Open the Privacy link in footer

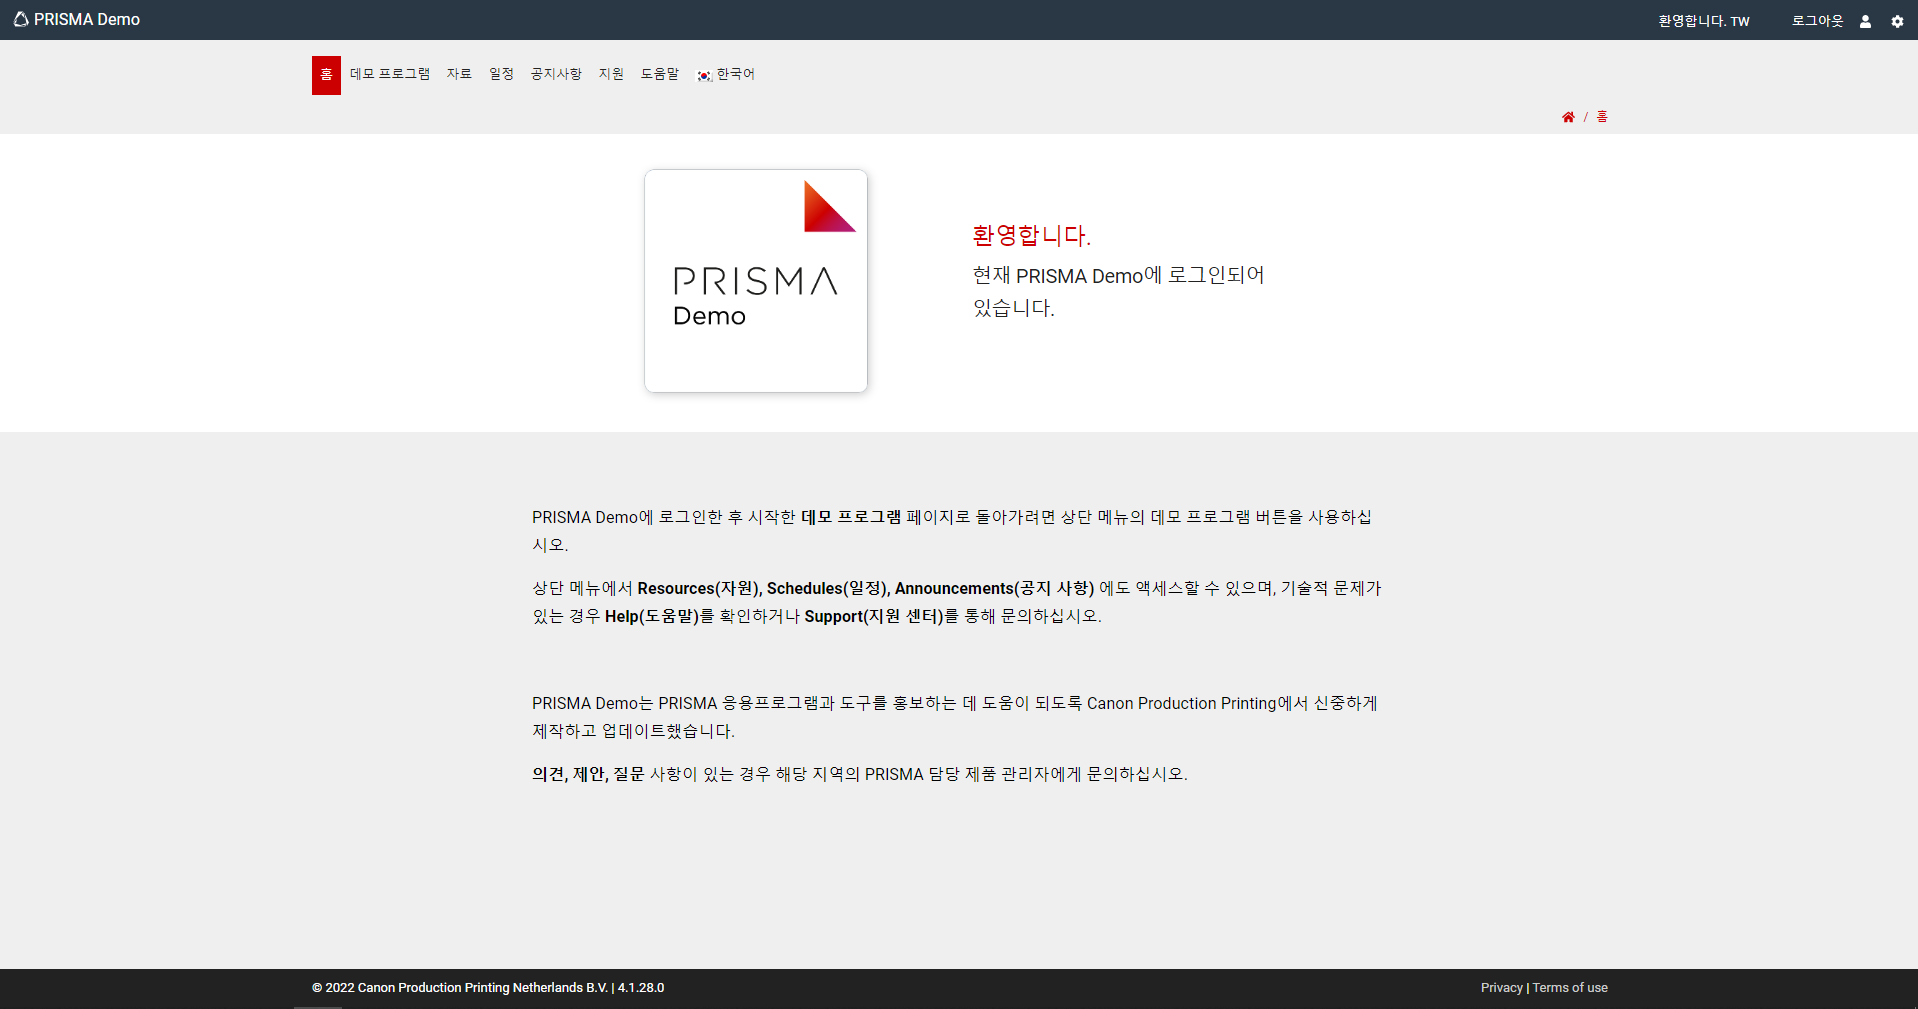tap(1501, 988)
